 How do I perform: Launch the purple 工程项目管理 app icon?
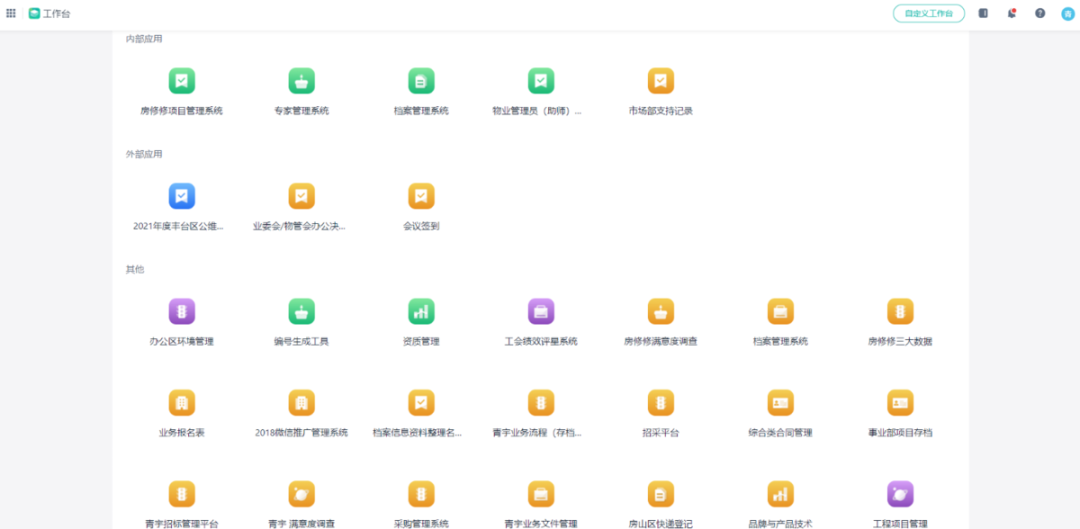click(x=900, y=493)
